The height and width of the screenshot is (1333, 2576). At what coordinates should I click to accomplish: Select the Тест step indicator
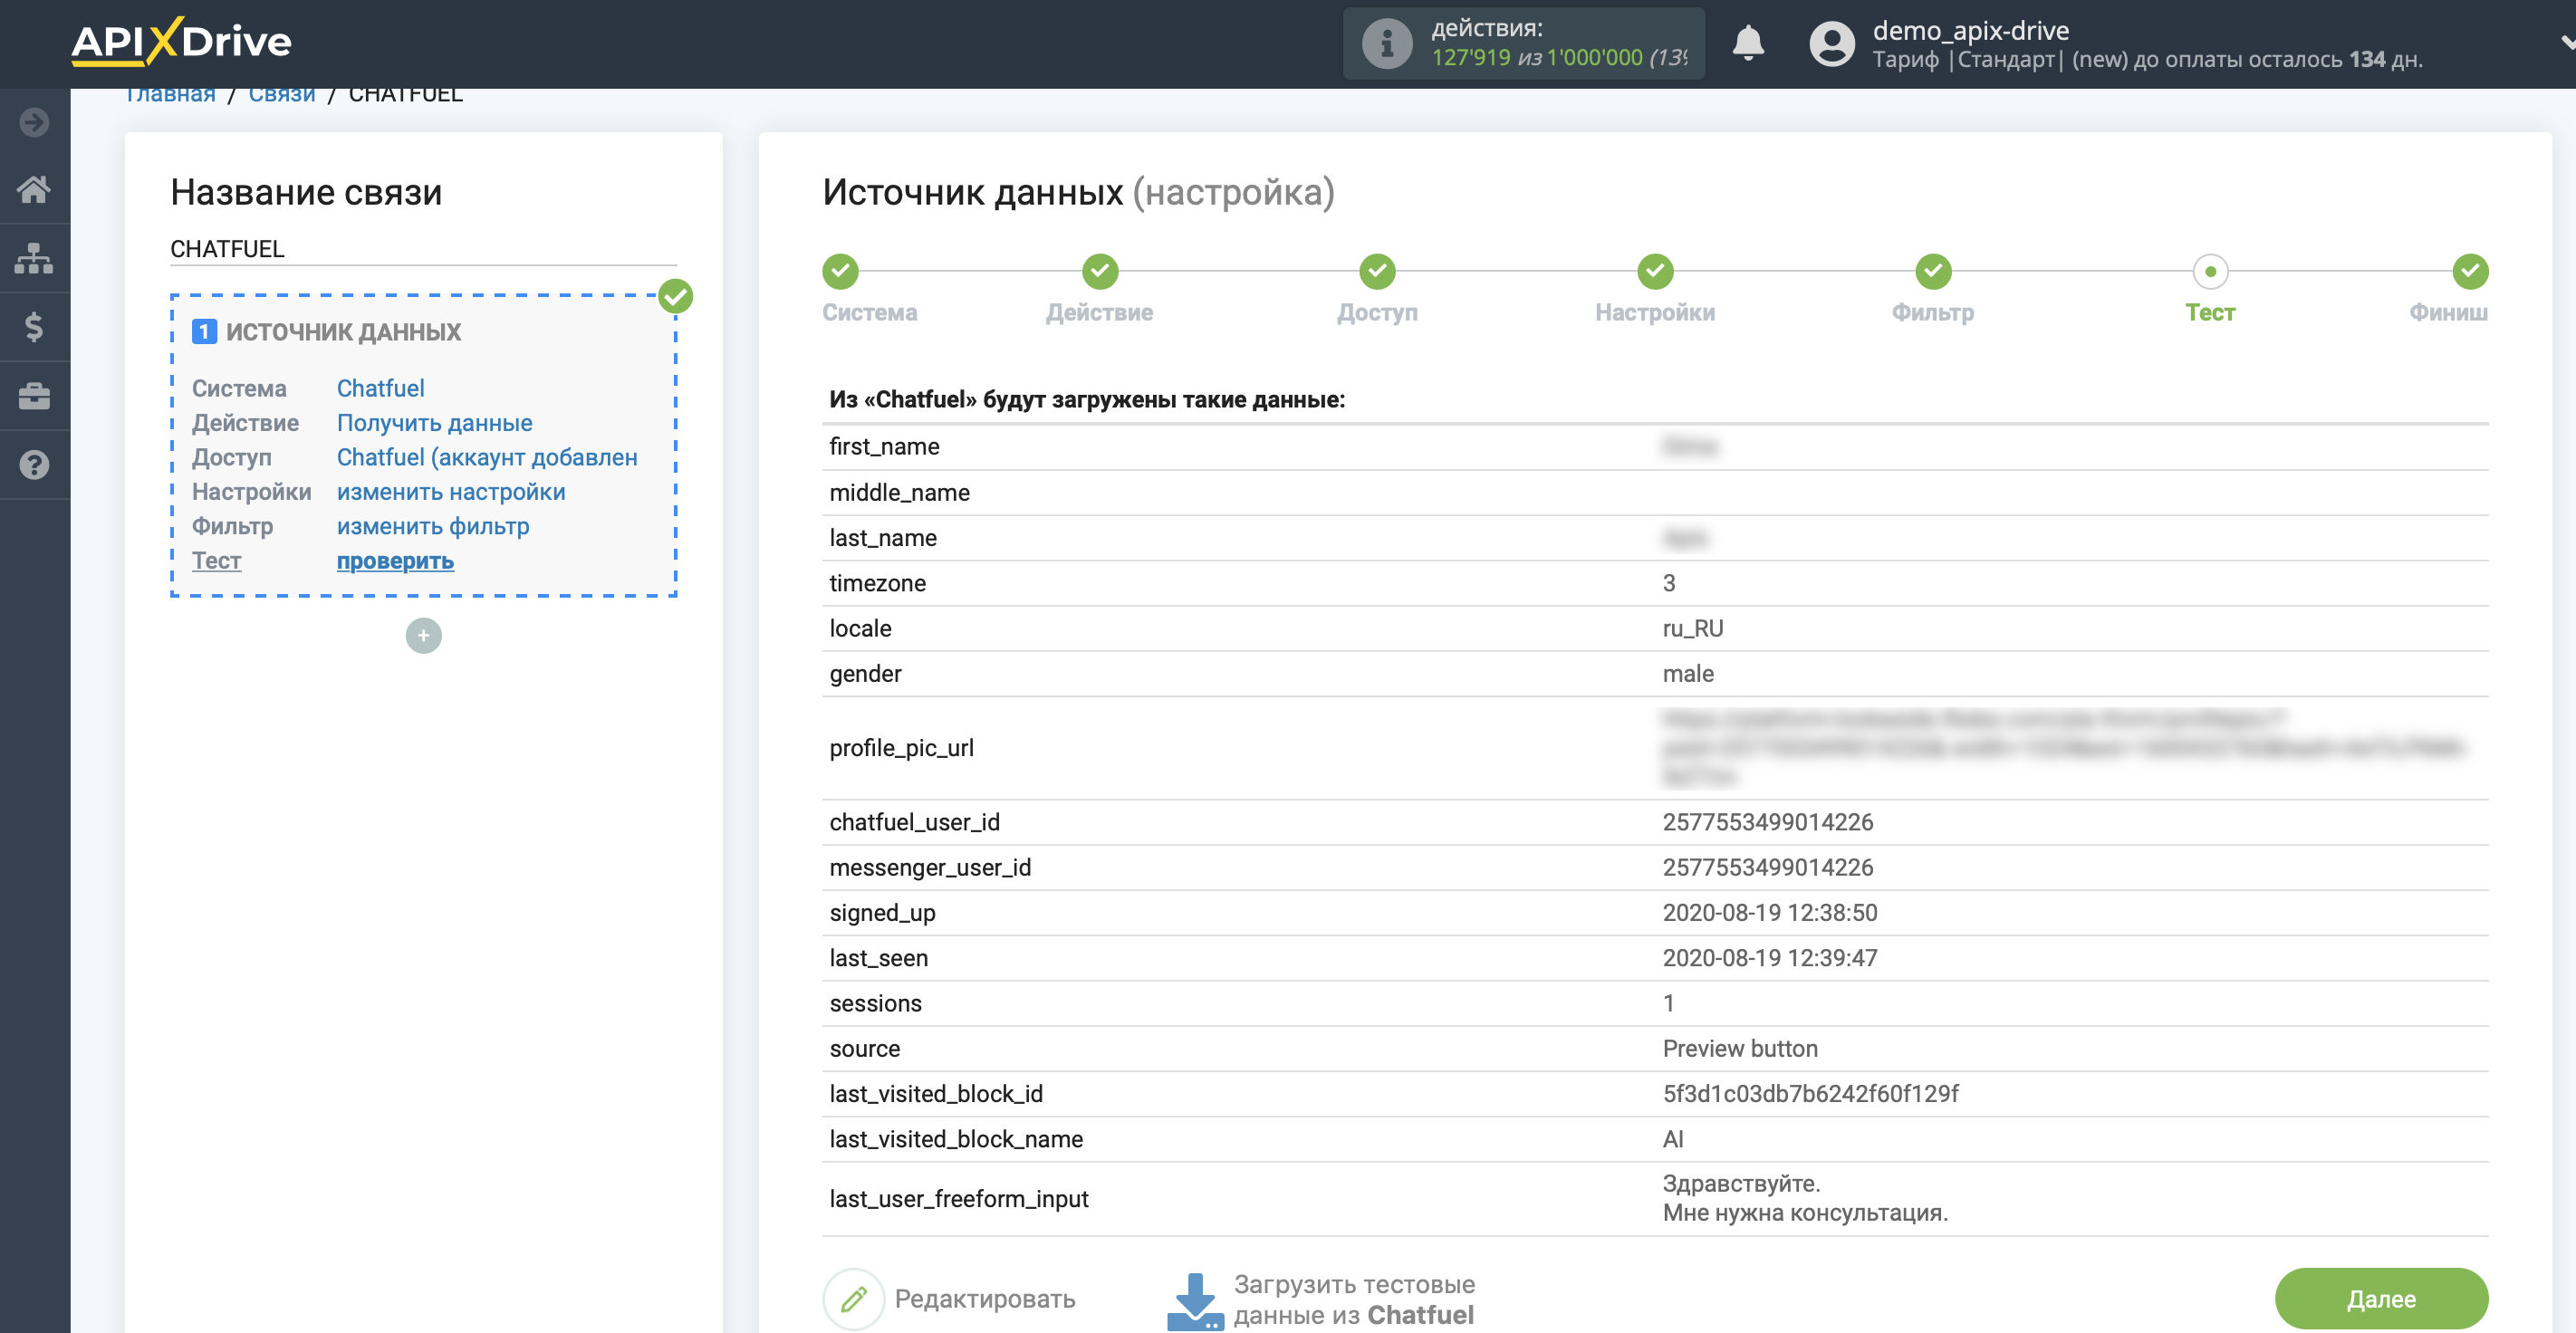point(2210,271)
